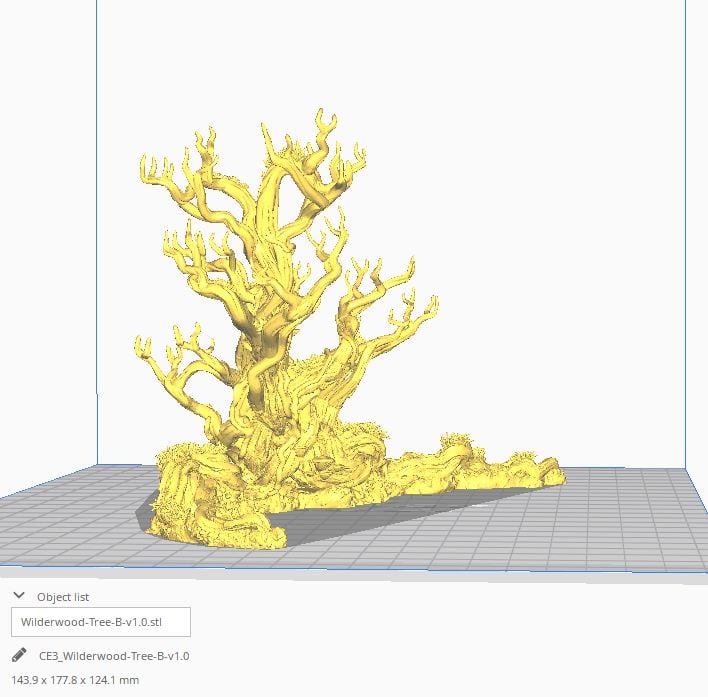This screenshot has width=708, height=697.
Task: Click the pencil edit job name icon
Action: [19, 655]
